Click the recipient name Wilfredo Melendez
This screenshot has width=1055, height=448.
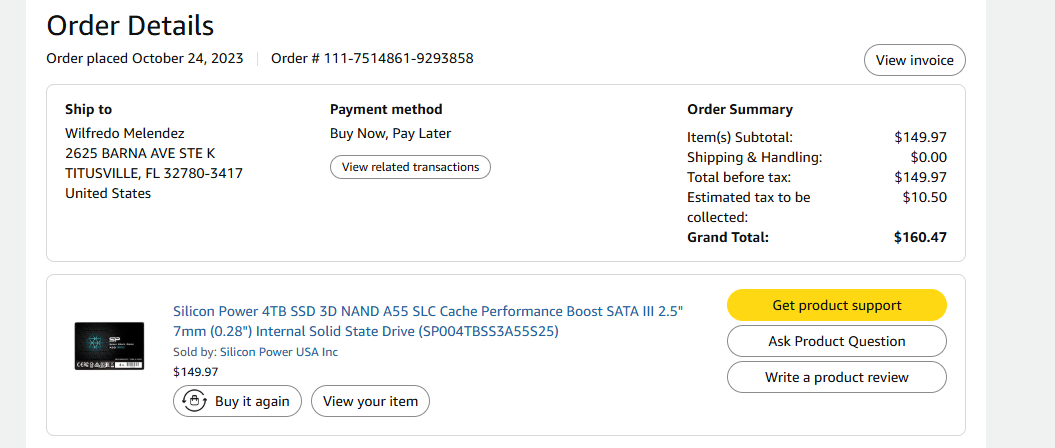point(124,133)
